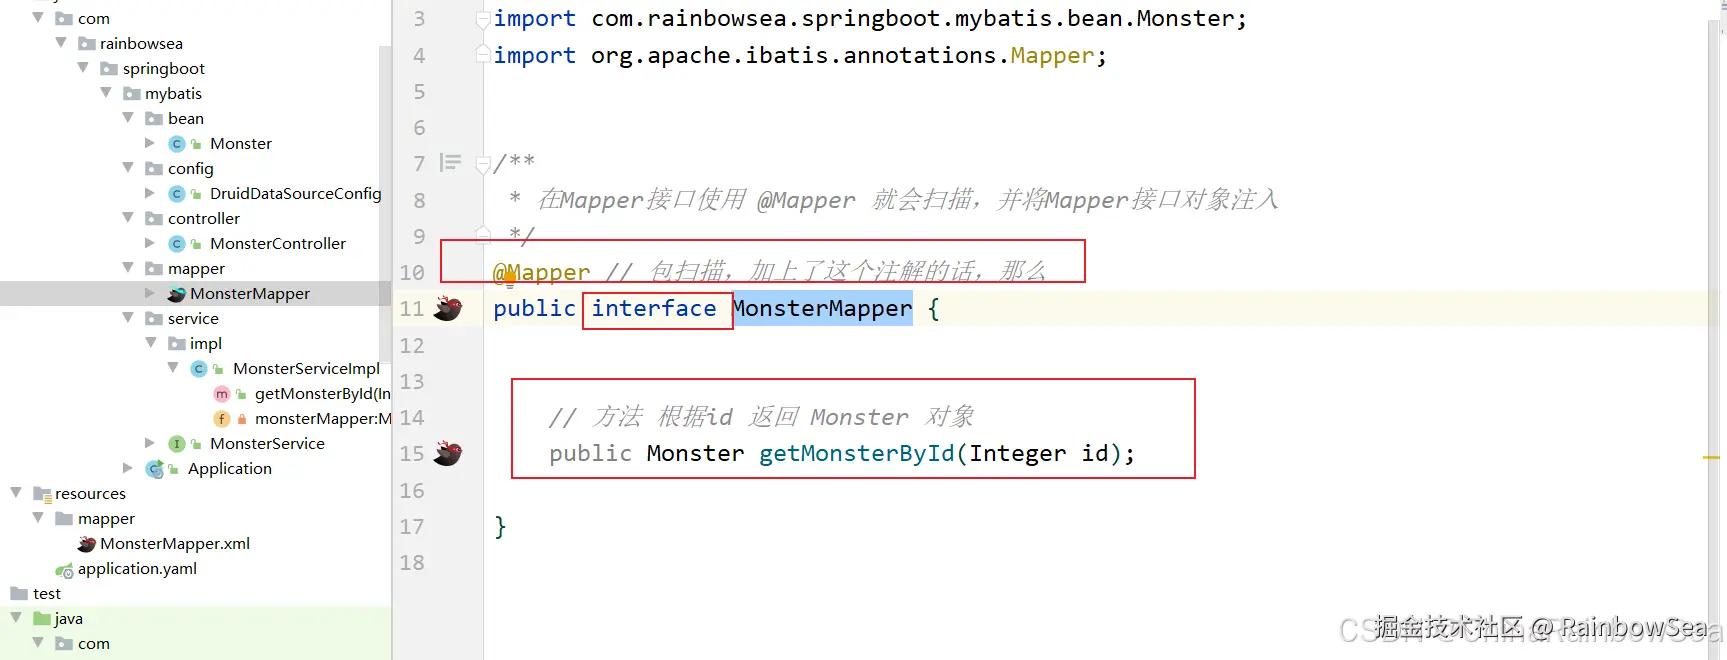
Task: Click the bean package folder icon
Action: pos(154,119)
